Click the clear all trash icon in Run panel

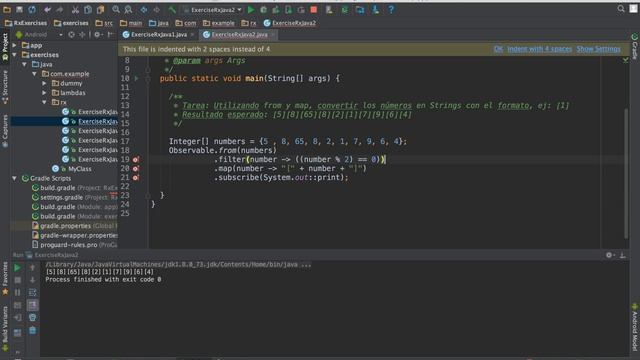(33, 330)
